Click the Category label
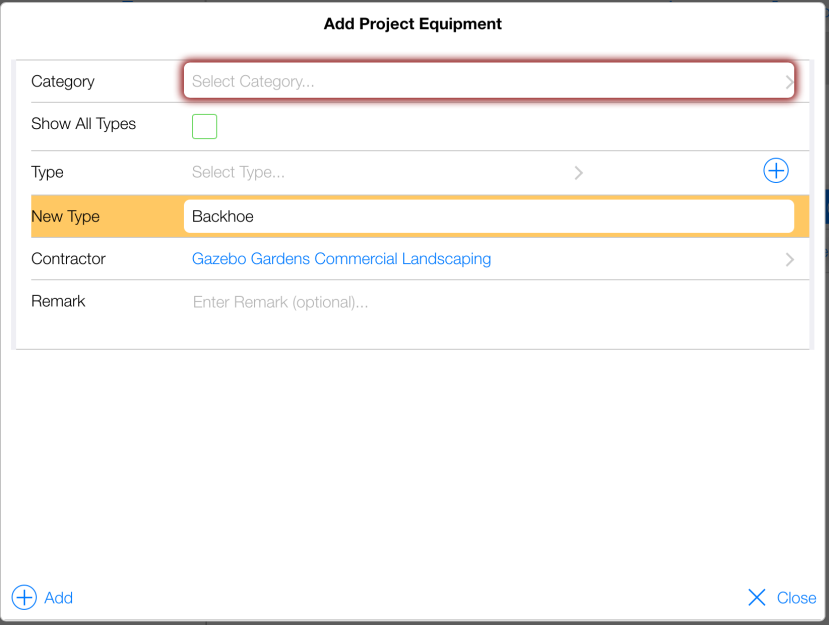 click(63, 81)
